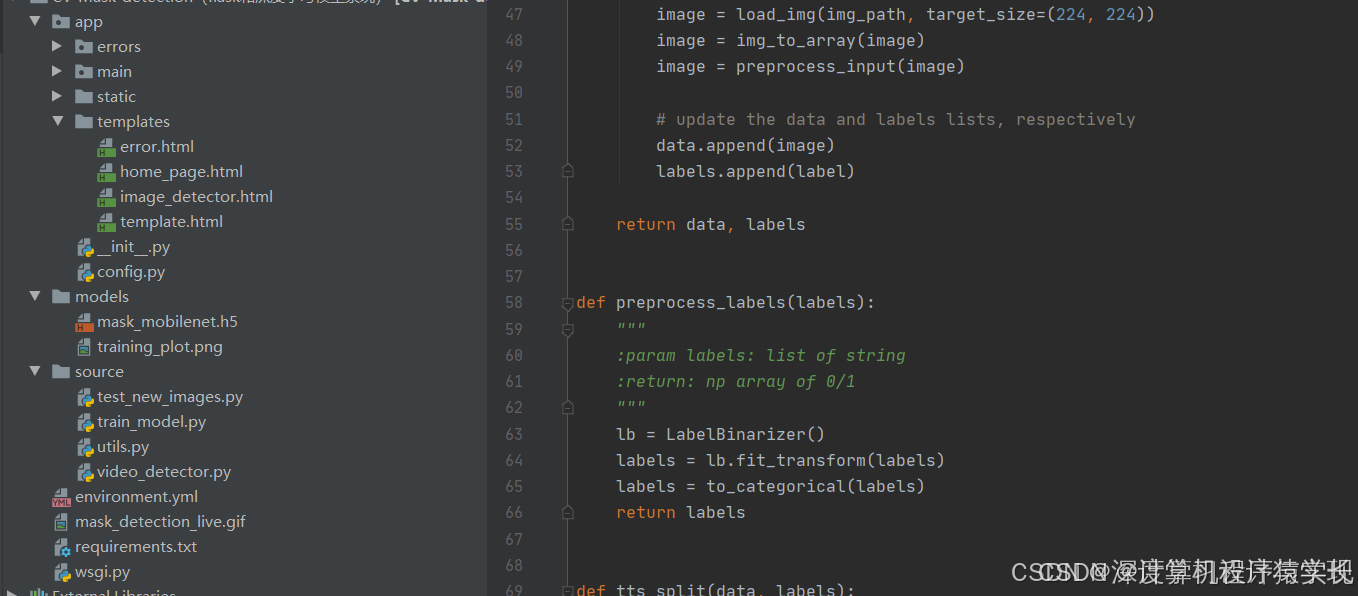Select mask_detection_live.gif in the tree

[x=160, y=522]
